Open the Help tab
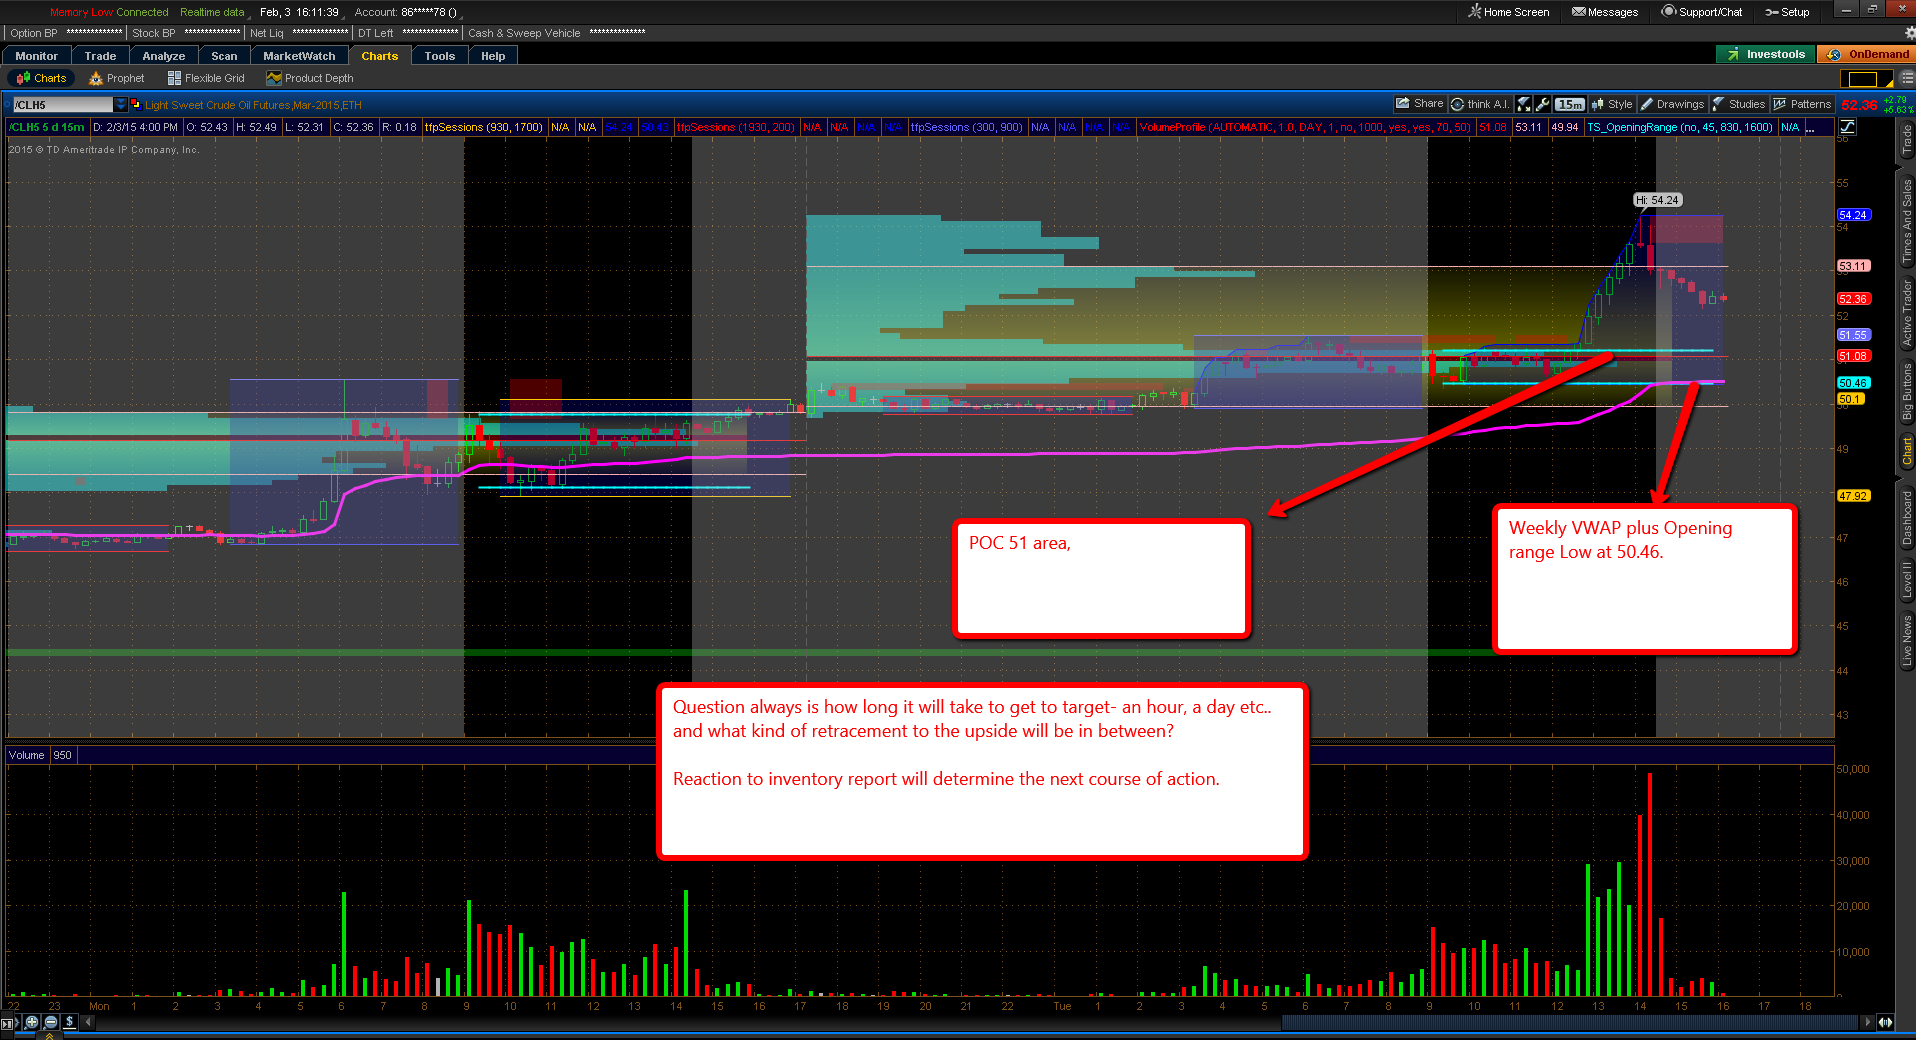Viewport: 1916px width, 1040px height. [493, 56]
